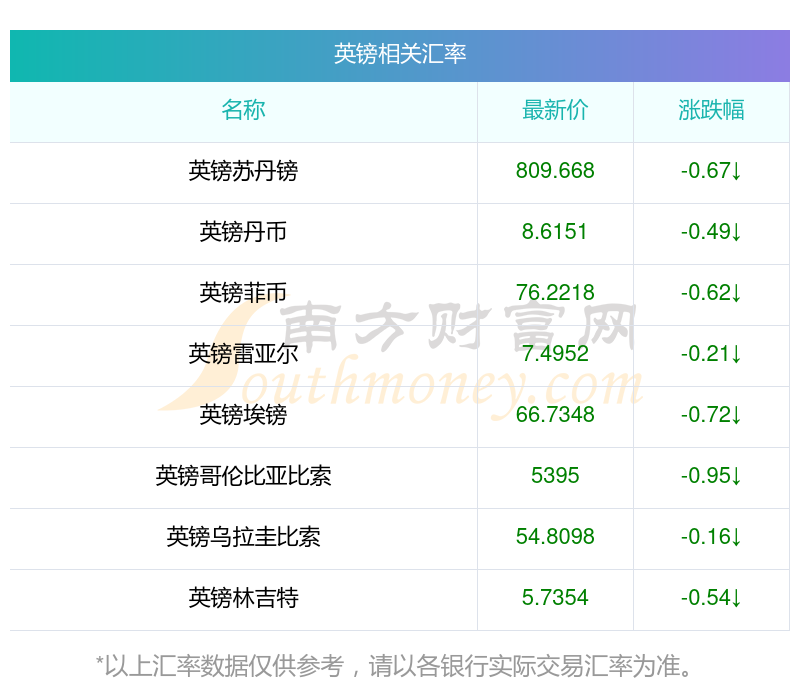The width and height of the screenshot is (800, 698).
Task: Open the 英镑埃镑 currency pair name
Action: point(243,415)
